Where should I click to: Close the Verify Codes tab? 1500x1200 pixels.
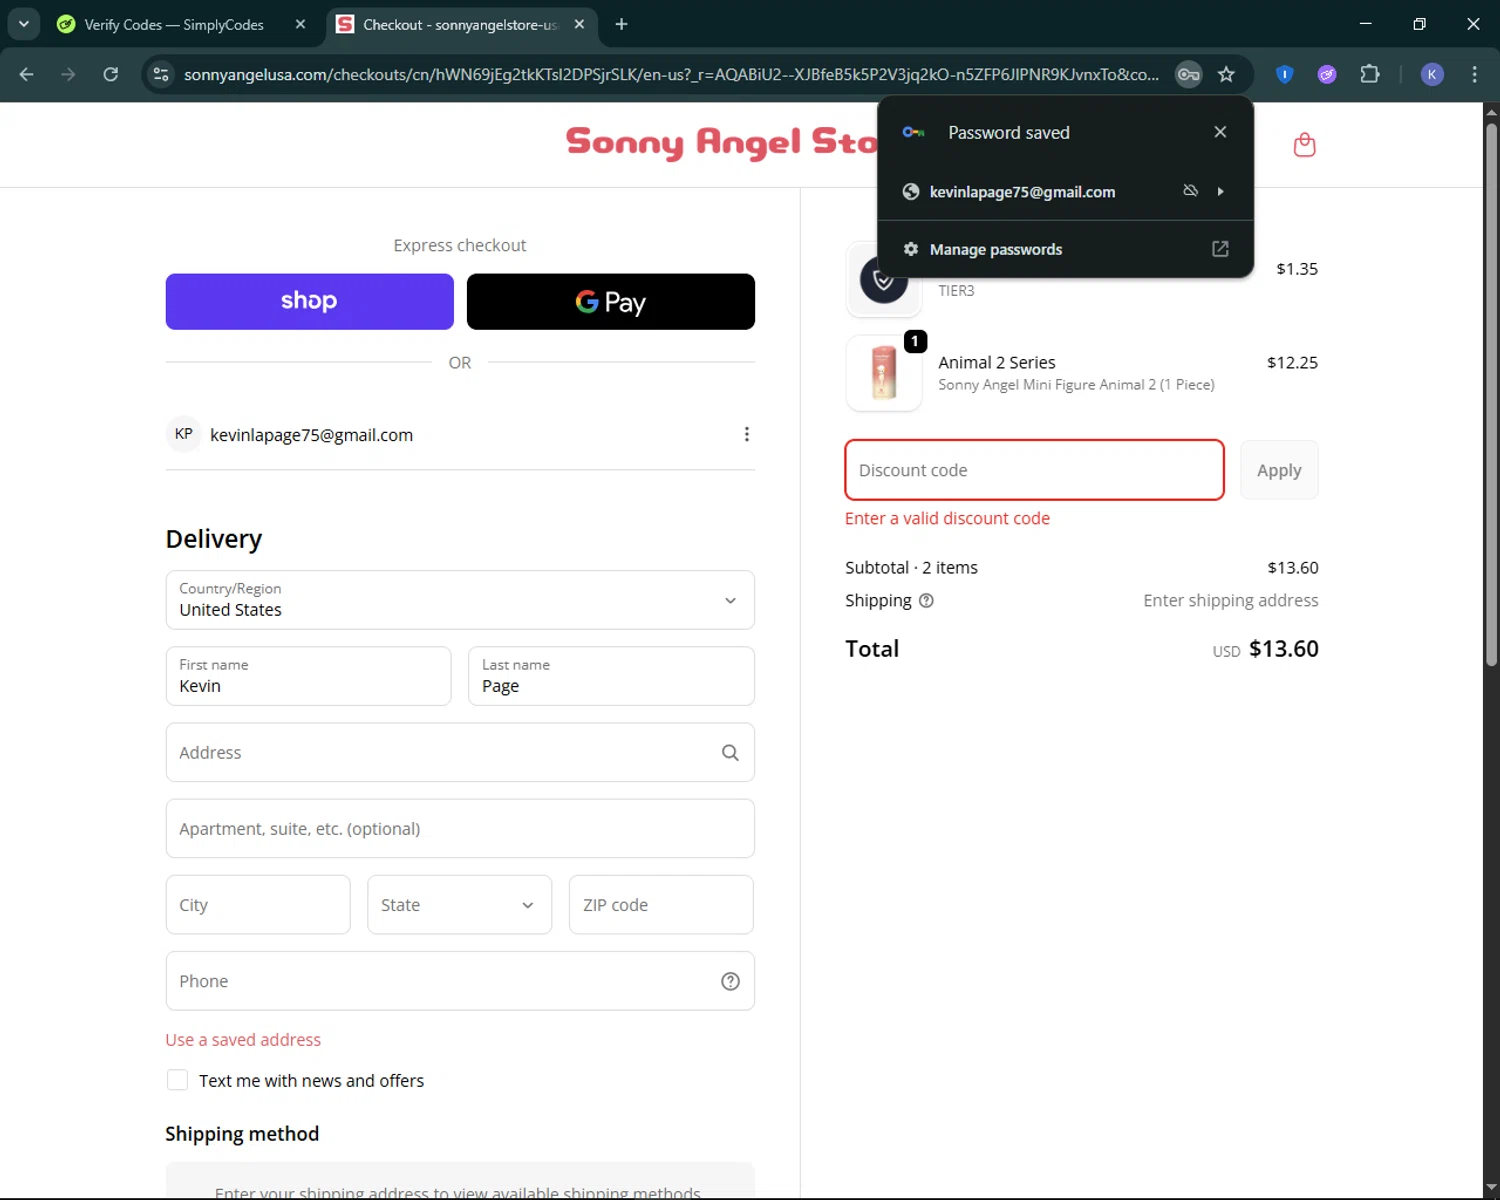click(300, 24)
